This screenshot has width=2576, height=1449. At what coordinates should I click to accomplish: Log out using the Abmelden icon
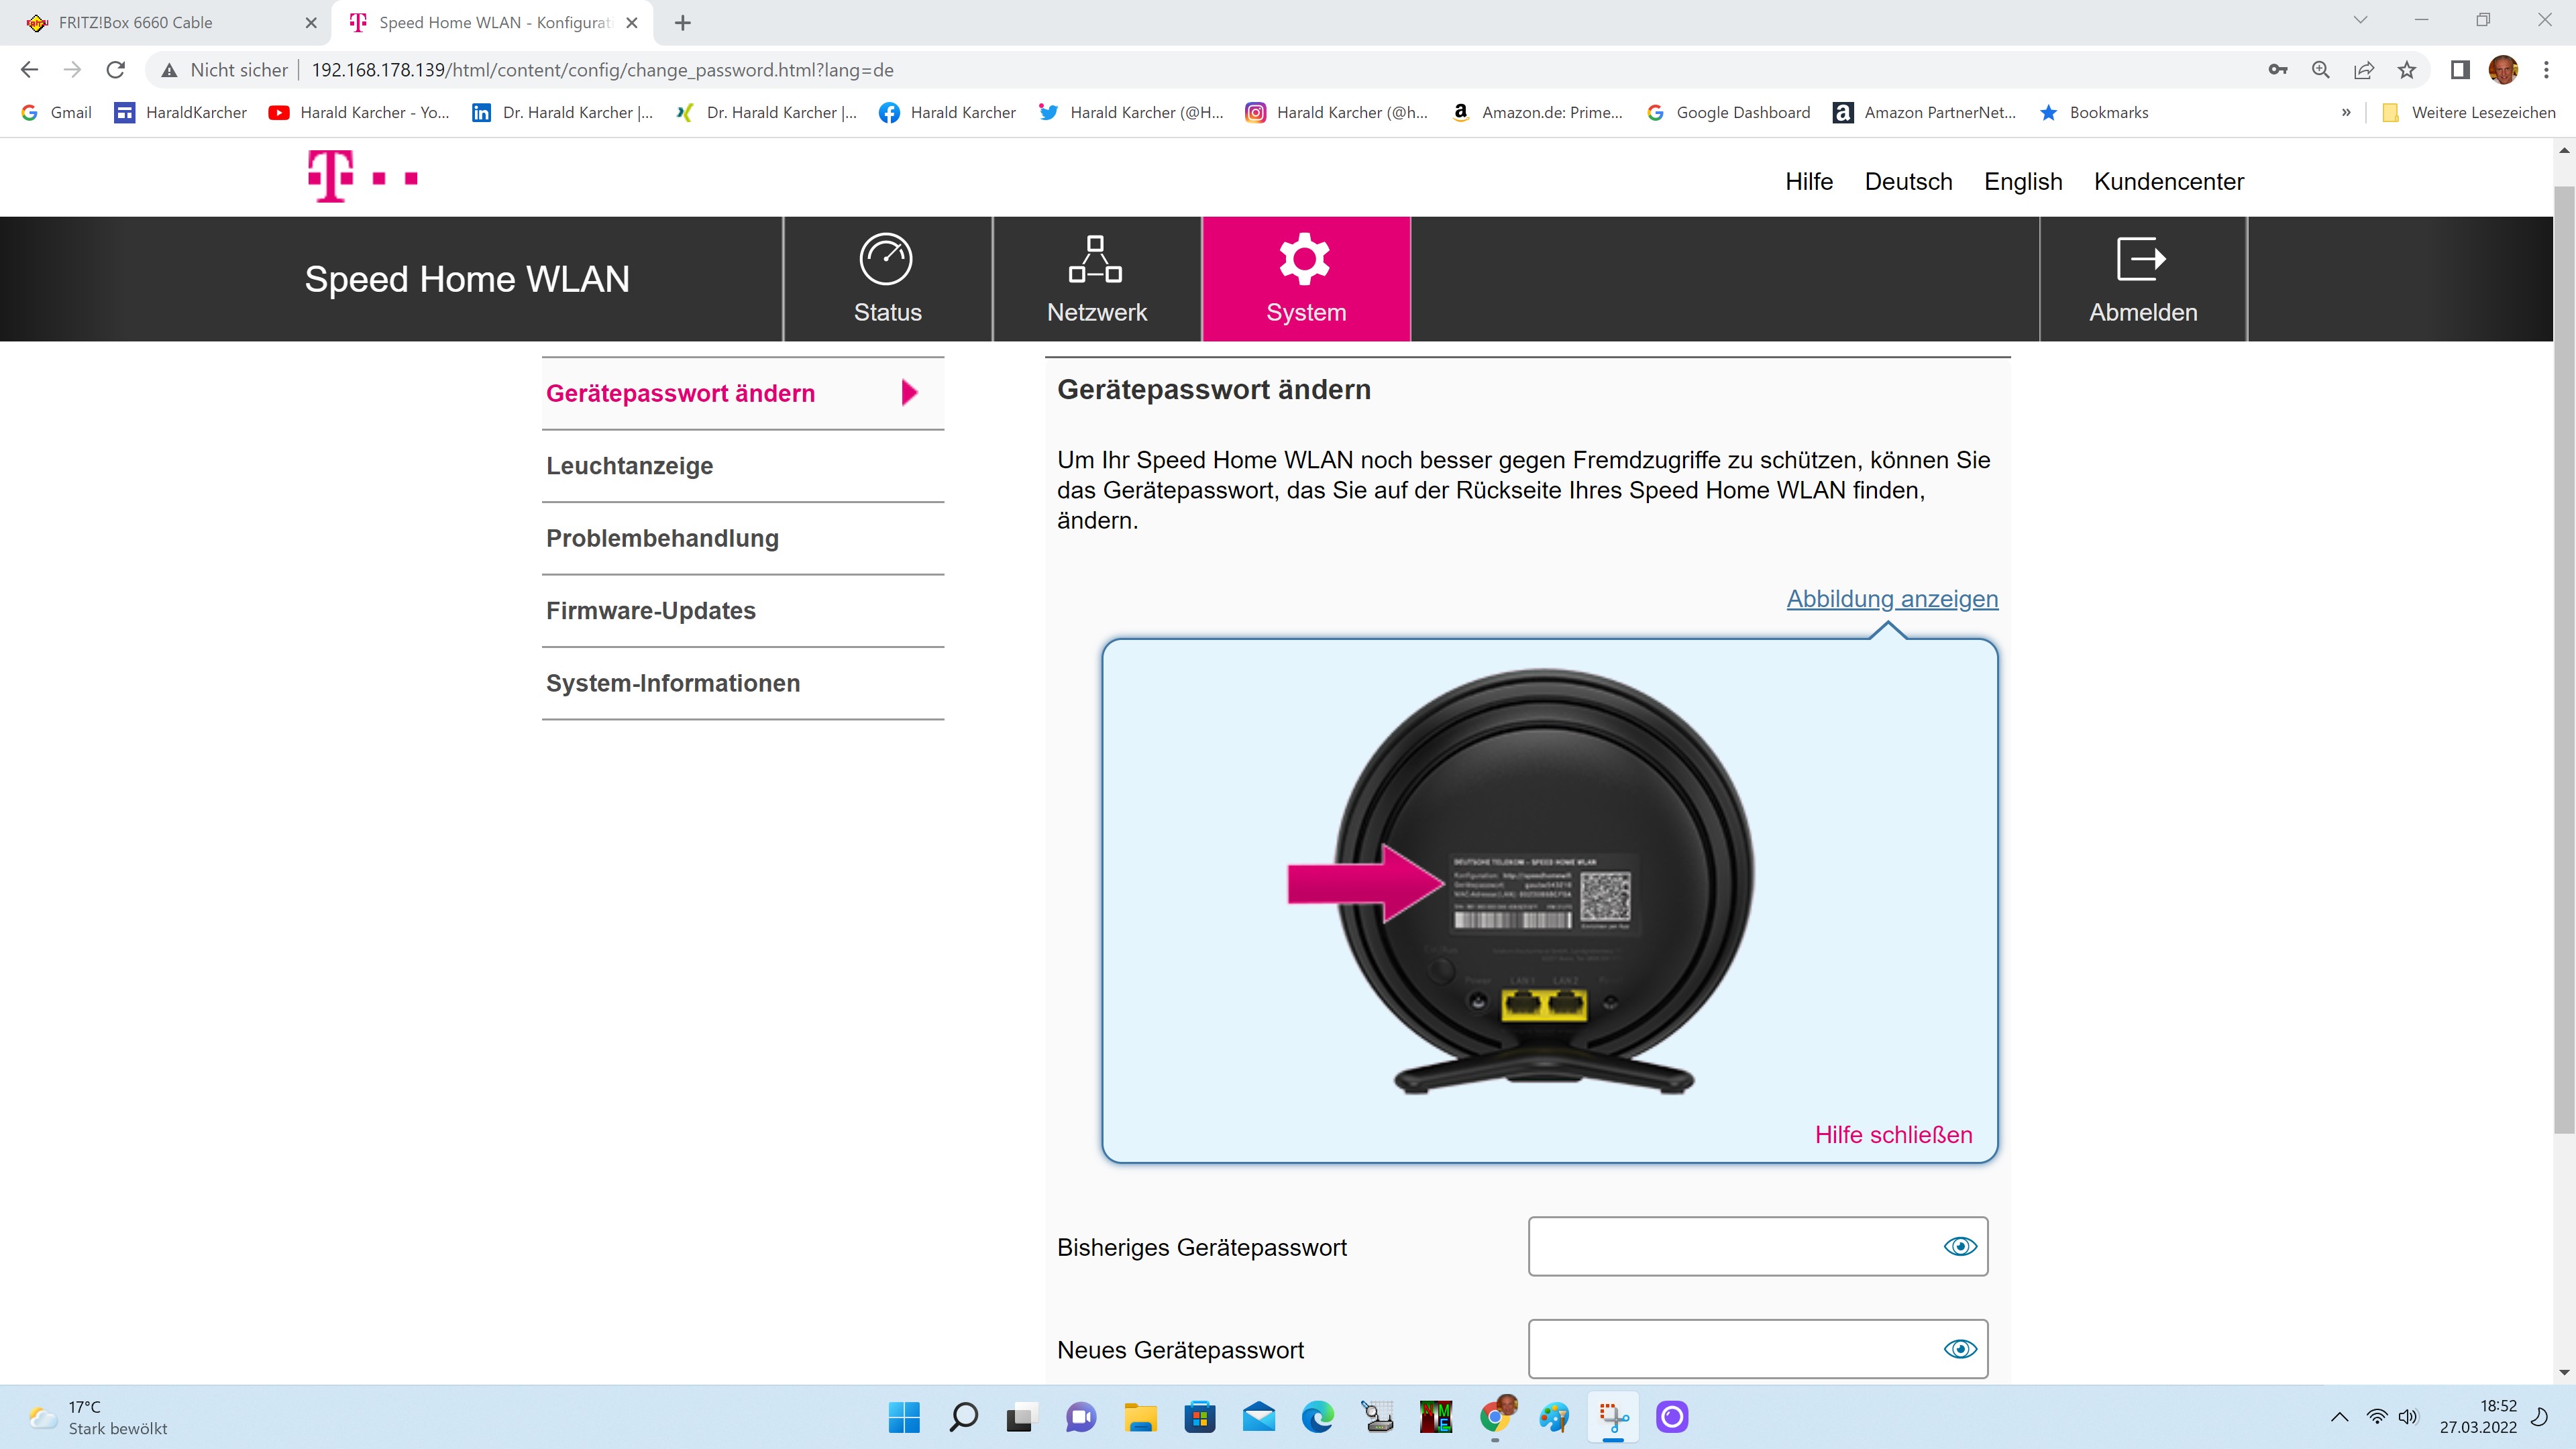(2141, 260)
